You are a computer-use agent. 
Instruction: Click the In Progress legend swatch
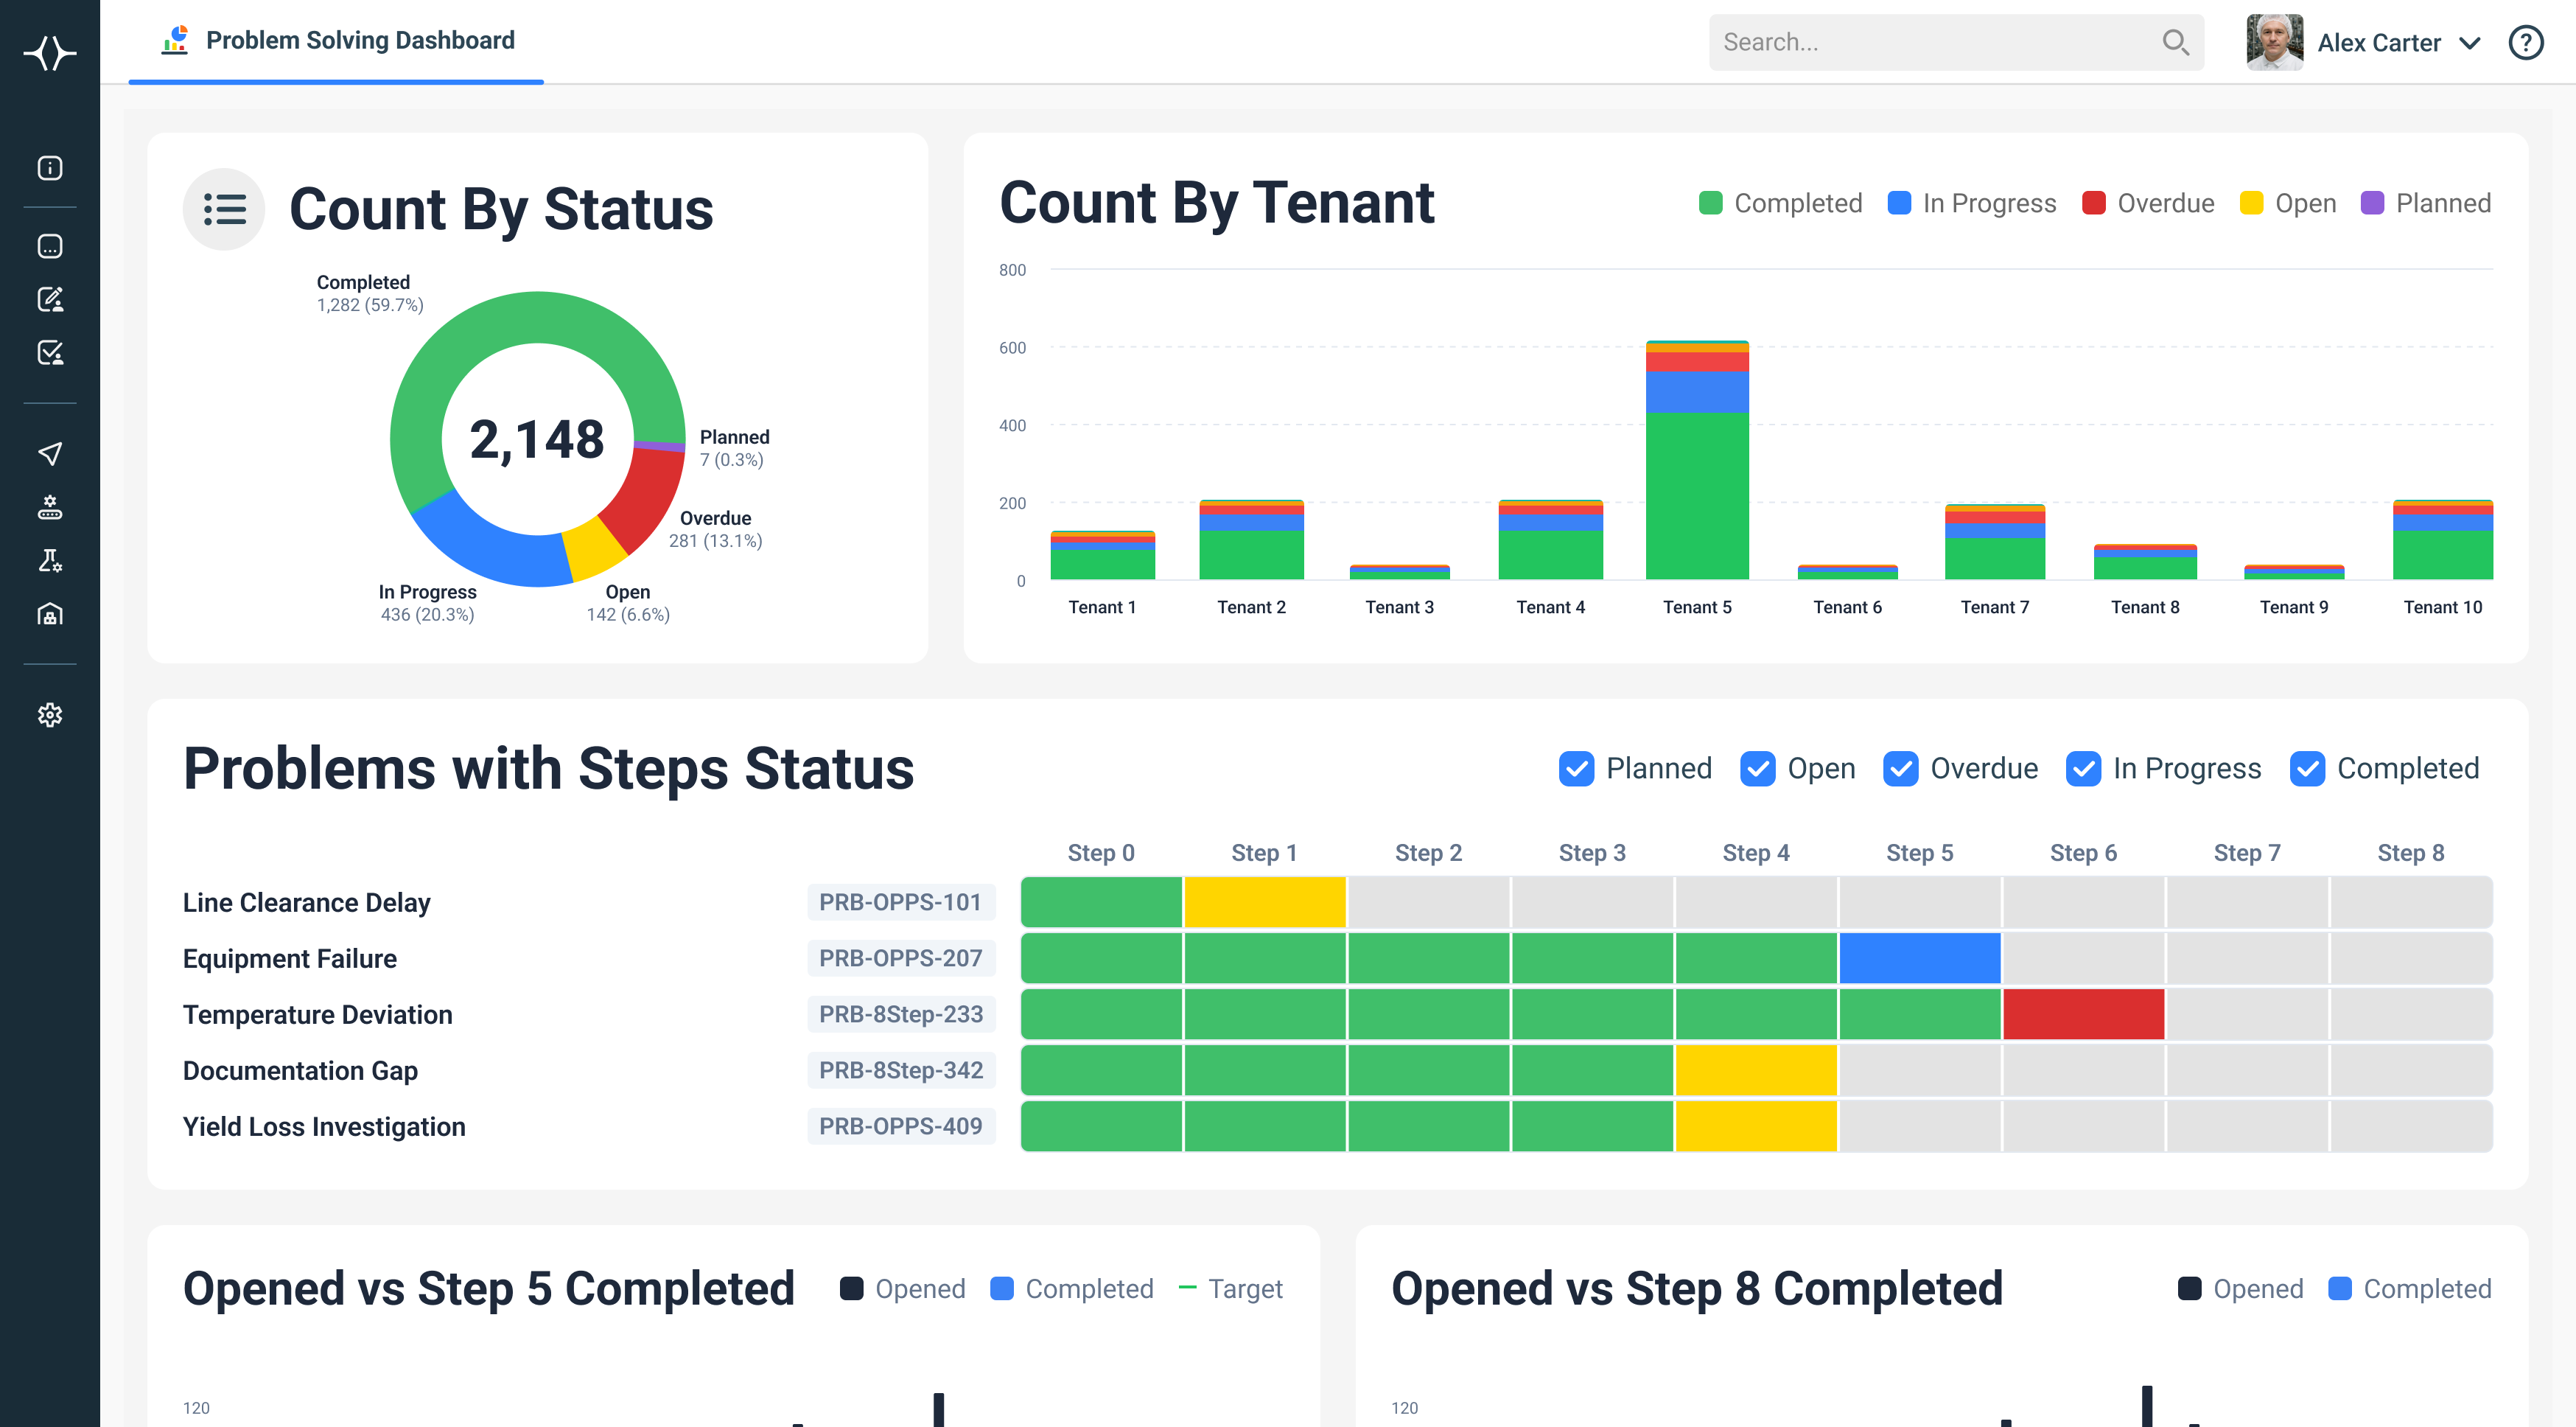[1899, 203]
